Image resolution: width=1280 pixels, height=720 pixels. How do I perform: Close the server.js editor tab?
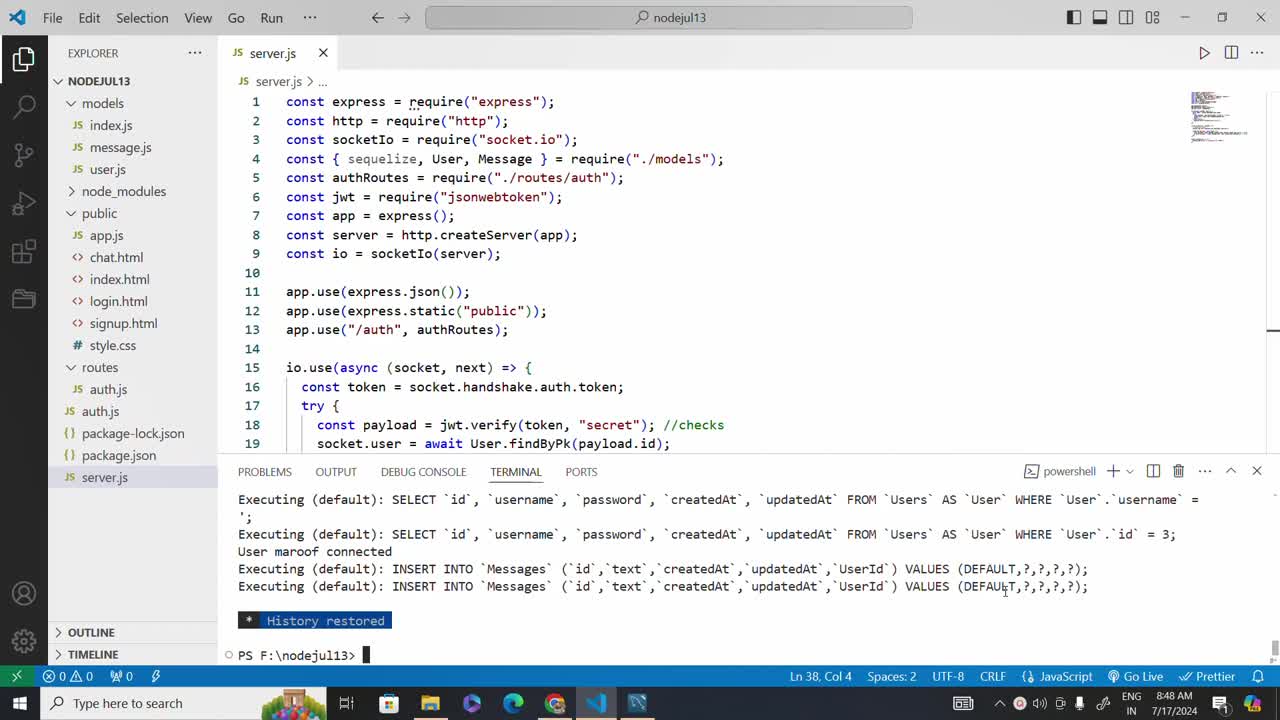pyautogui.click(x=323, y=53)
